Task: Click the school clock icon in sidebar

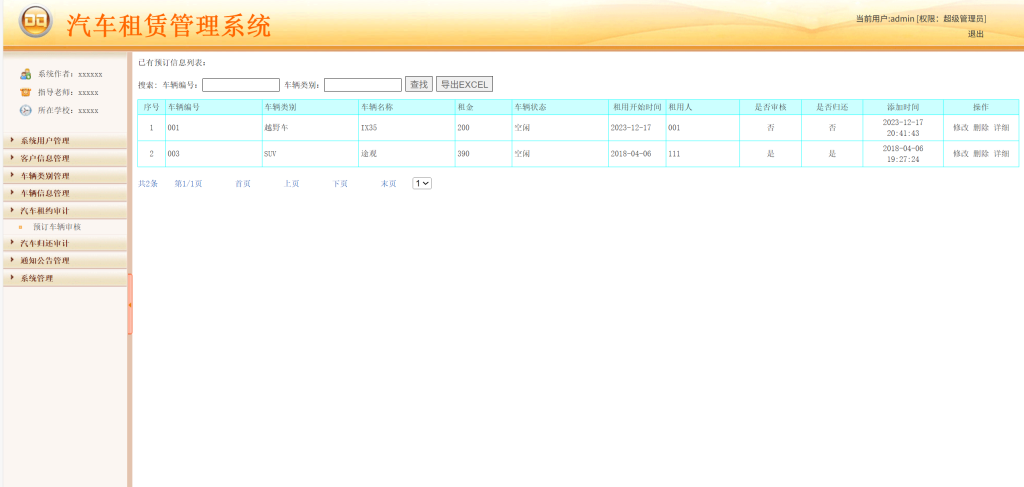Action: [x=25, y=110]
